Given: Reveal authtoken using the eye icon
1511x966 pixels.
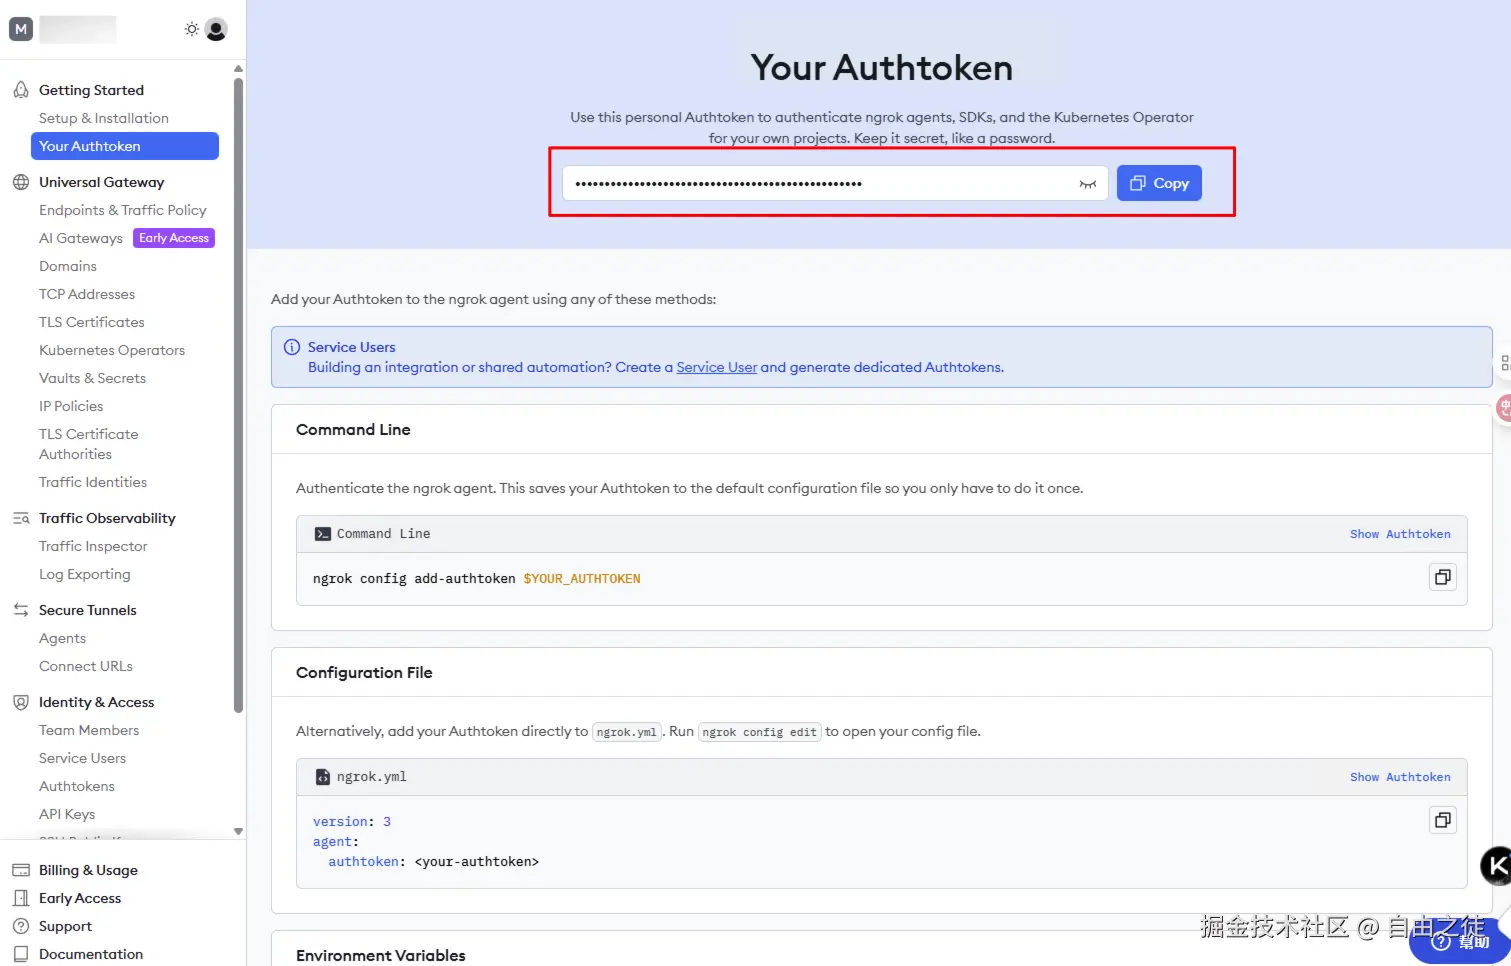Looking at the screenshot, I should tap(1088, 184).
